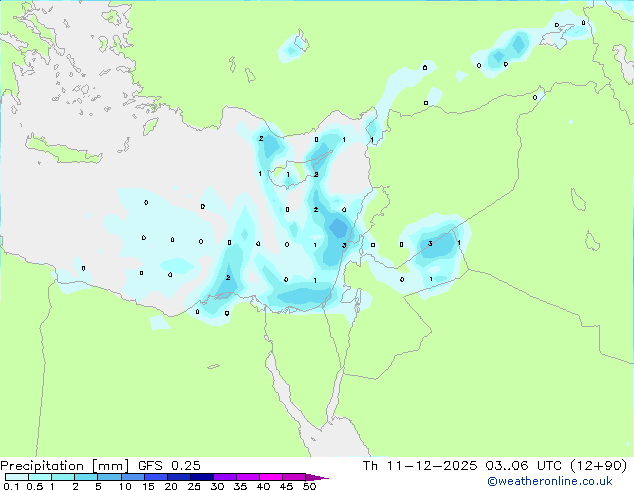Select the legend swatch between 20 and 25
634x490 pixels.
coord(178,477)
